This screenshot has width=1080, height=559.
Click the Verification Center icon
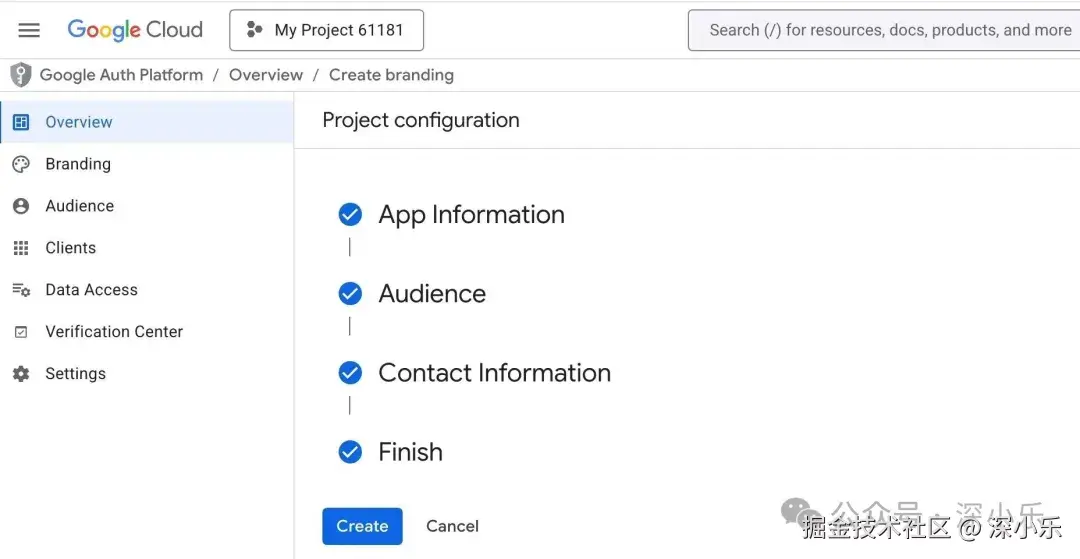point(21,332)
